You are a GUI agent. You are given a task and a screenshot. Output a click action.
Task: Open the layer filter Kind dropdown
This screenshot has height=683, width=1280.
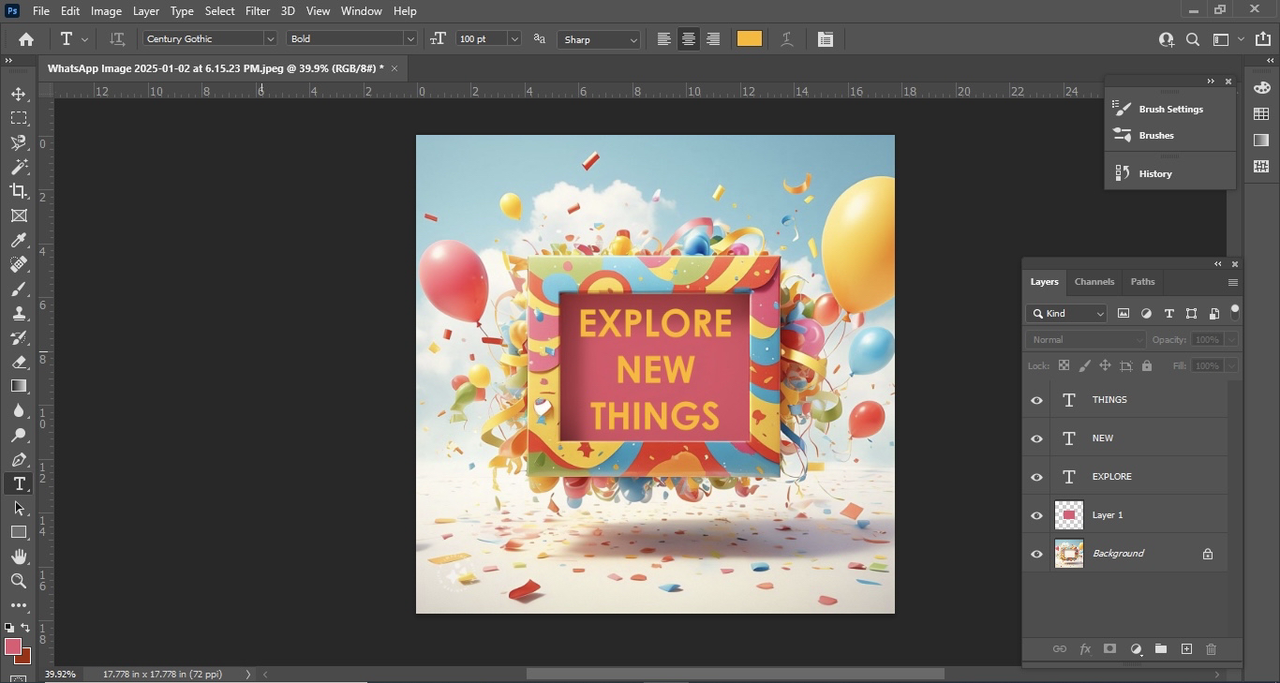click(x=1067, y=313)
